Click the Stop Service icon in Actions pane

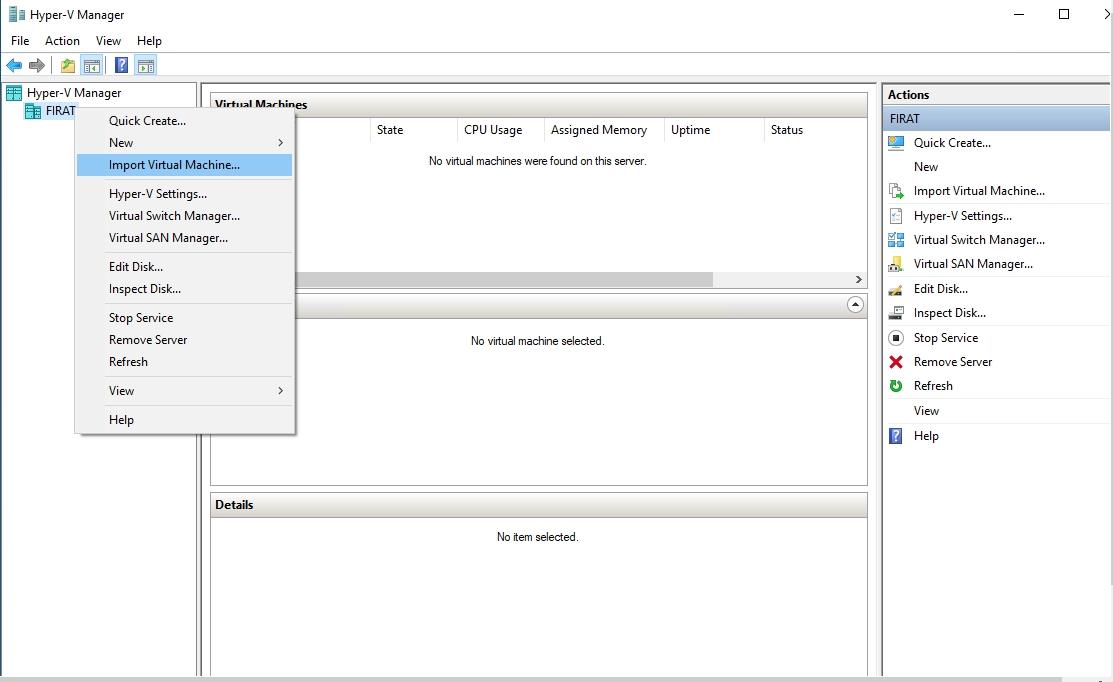[896, 338]
